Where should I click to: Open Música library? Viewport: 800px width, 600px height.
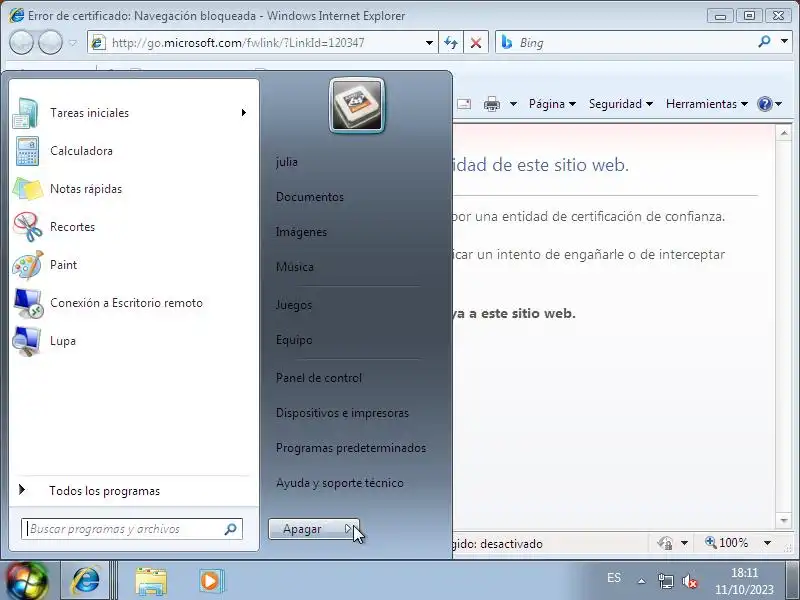pyautogui.click(x=294, y=267)
